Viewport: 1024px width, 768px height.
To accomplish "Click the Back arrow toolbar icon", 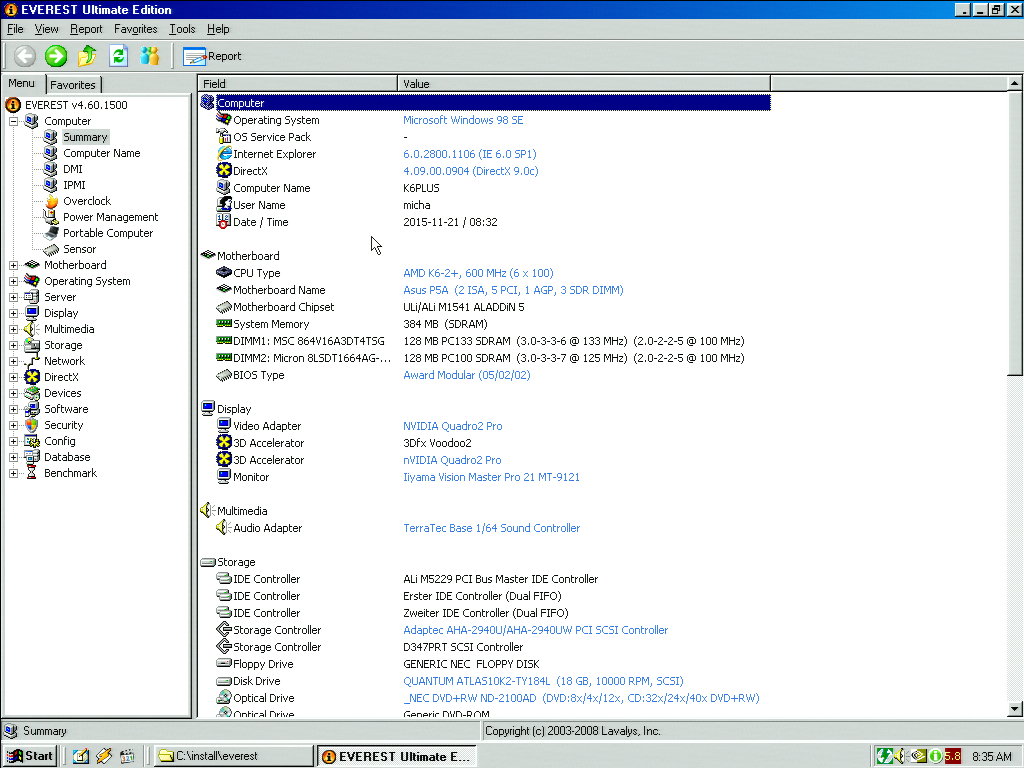I will (x=25, y=56).
